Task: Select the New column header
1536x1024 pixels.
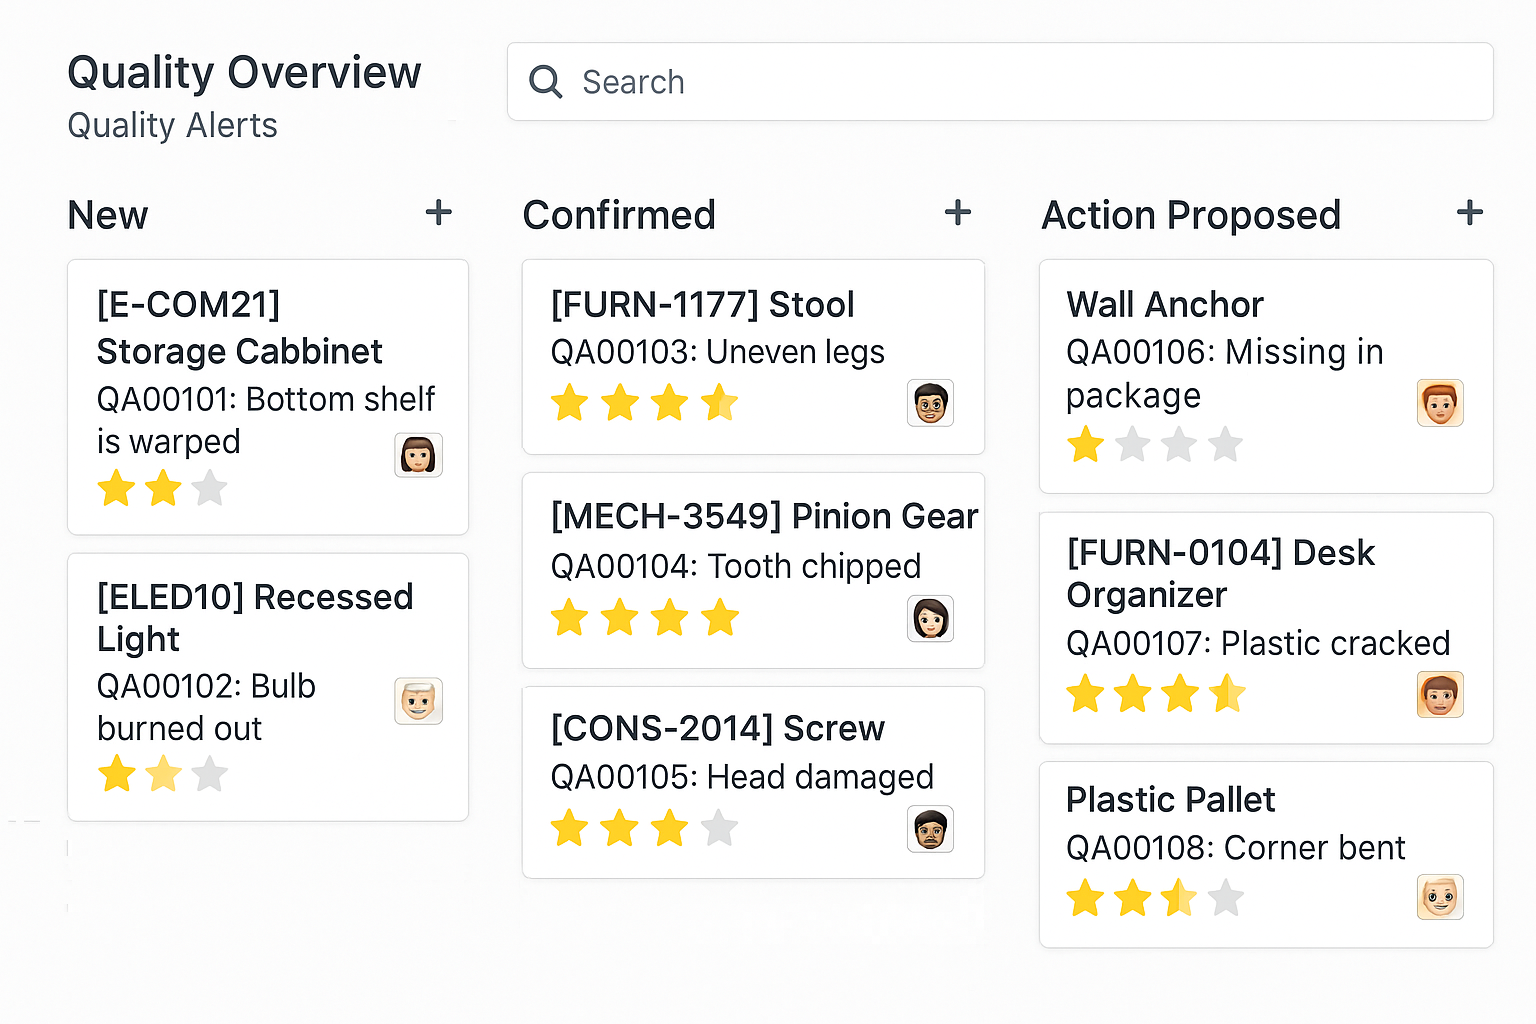Action: [x=107, y=215]
